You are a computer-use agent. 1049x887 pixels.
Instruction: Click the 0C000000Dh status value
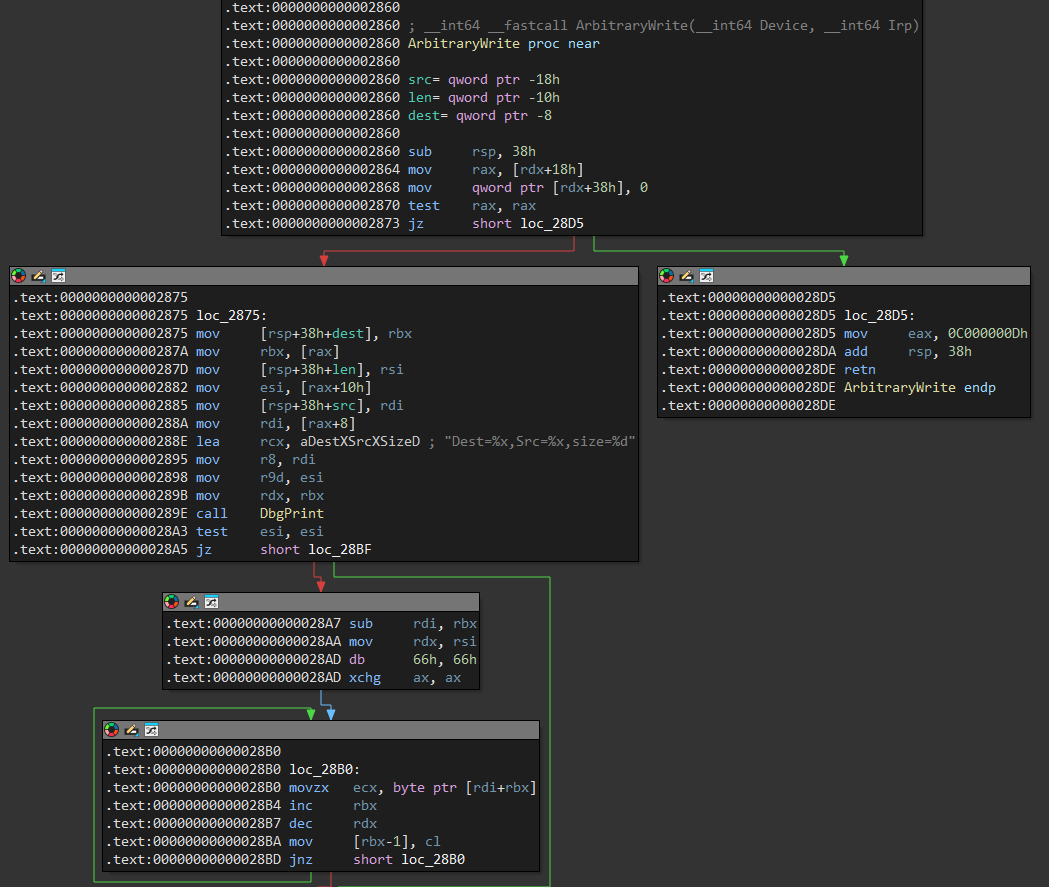click(987, 334)
